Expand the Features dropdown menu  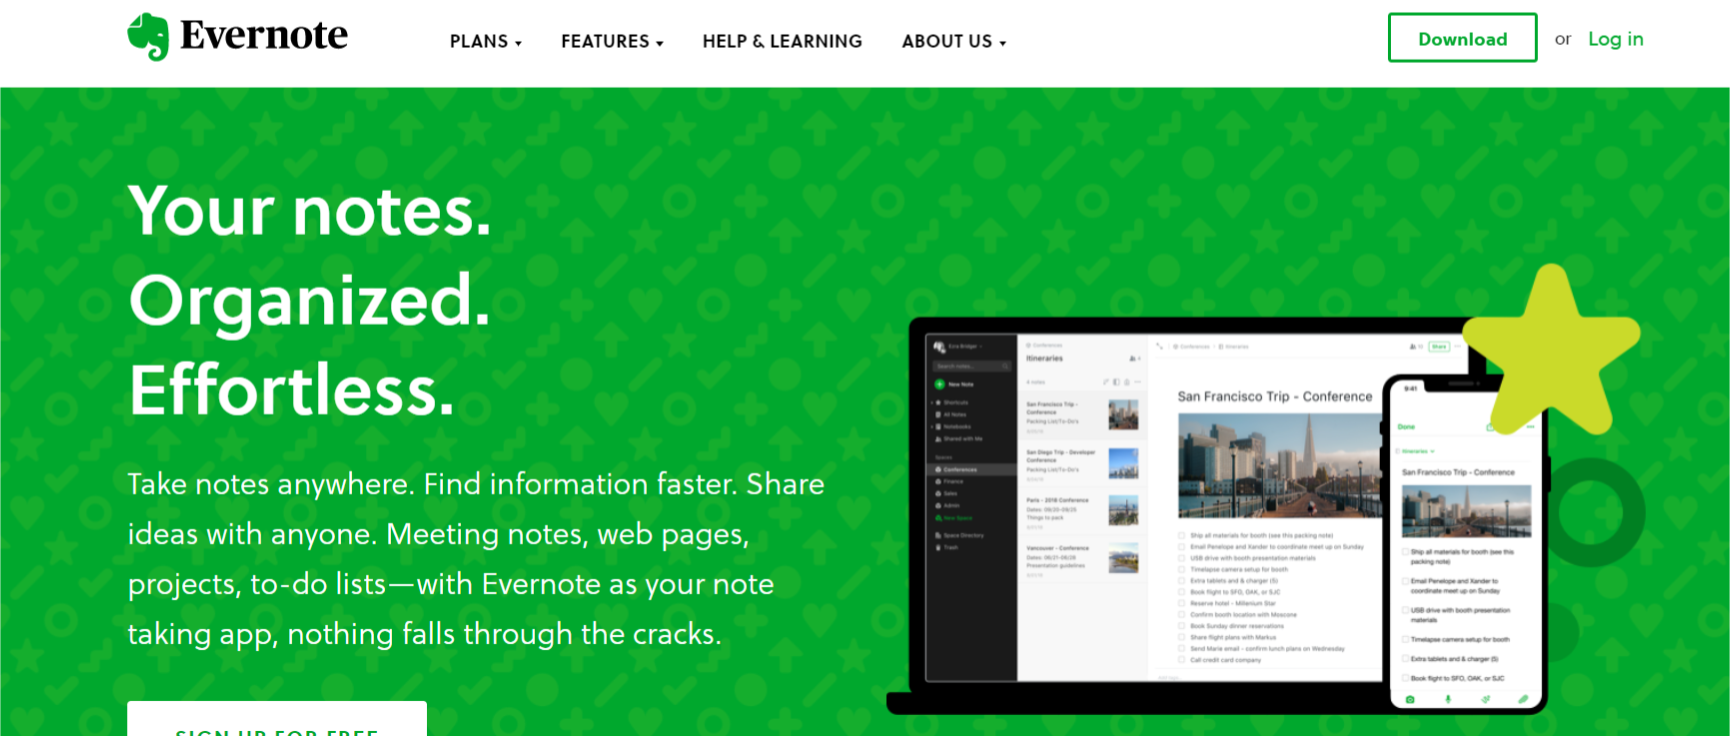coord(612,41)
